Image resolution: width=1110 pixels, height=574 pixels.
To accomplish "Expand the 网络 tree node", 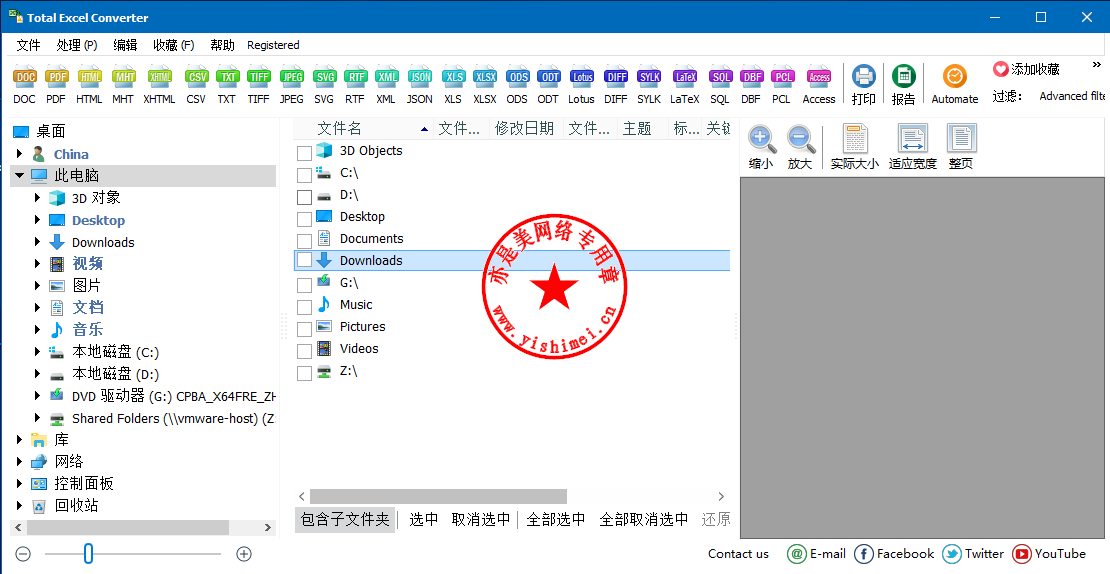I will tap(20, 461).
